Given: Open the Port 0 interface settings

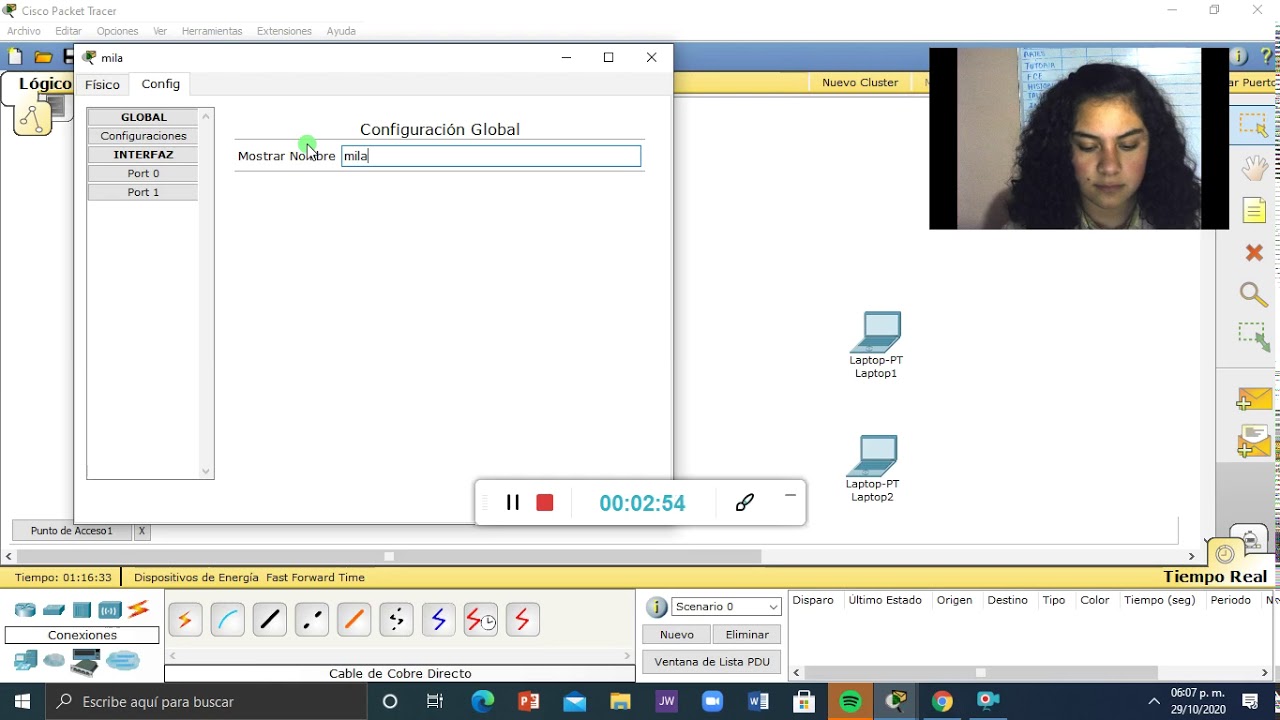Looking at the screenshot, I should (x=143, y=173).
